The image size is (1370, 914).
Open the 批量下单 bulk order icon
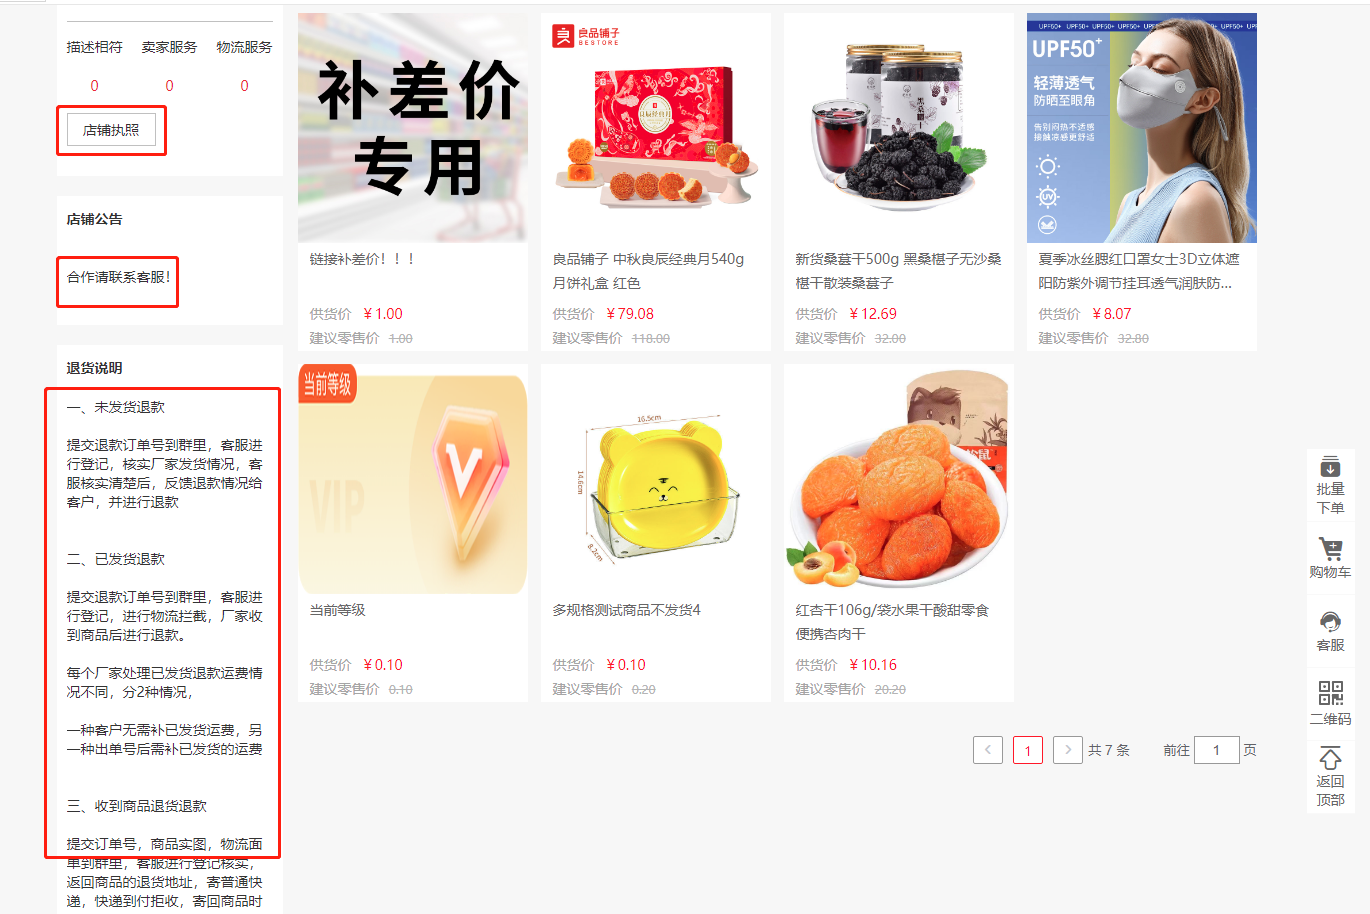point(1330,467)
